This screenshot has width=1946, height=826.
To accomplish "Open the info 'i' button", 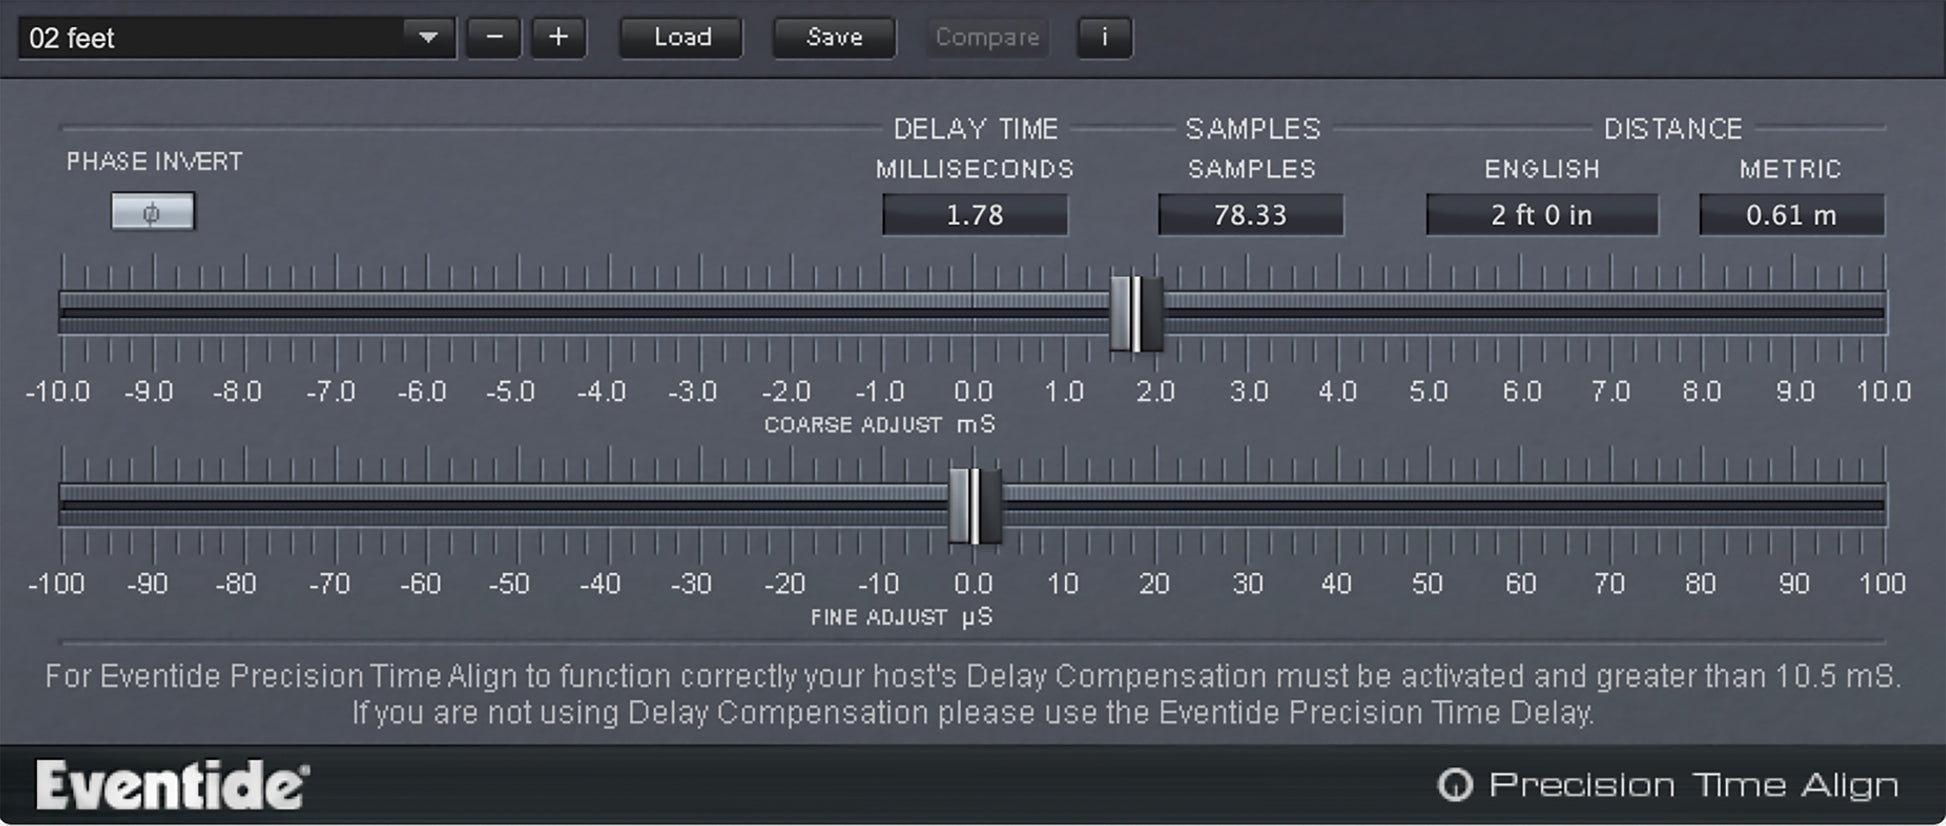I will coord(1104,38).
